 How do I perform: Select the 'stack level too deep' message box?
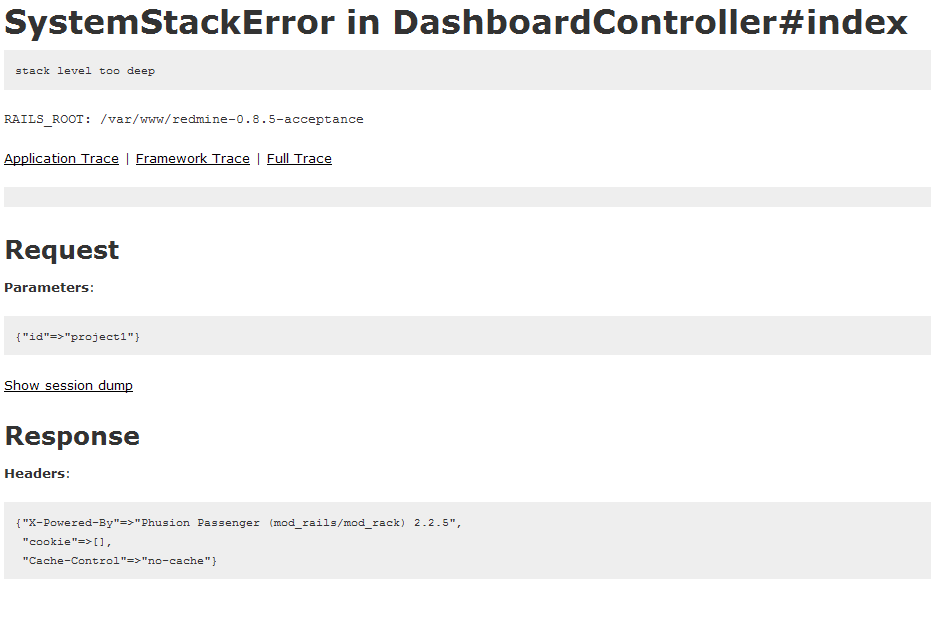pos(467,70)
